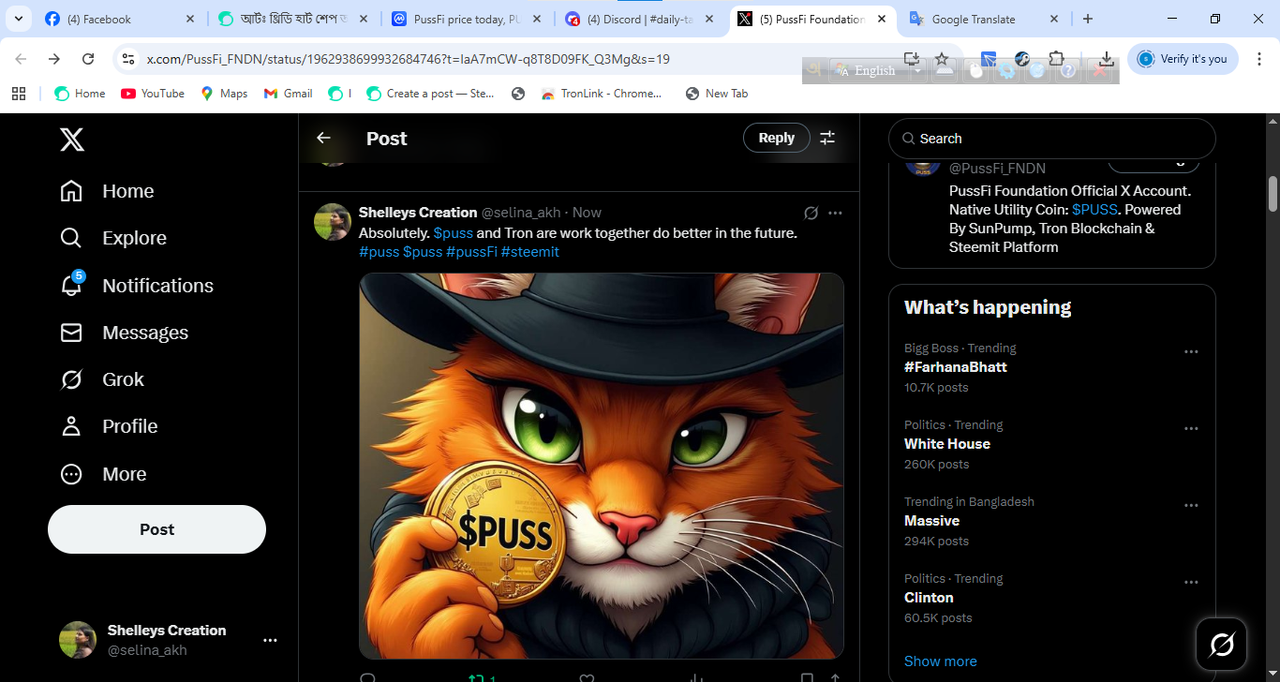Open the tab search dropdown arrow
1280x682 pixels.
coord(17,19)
